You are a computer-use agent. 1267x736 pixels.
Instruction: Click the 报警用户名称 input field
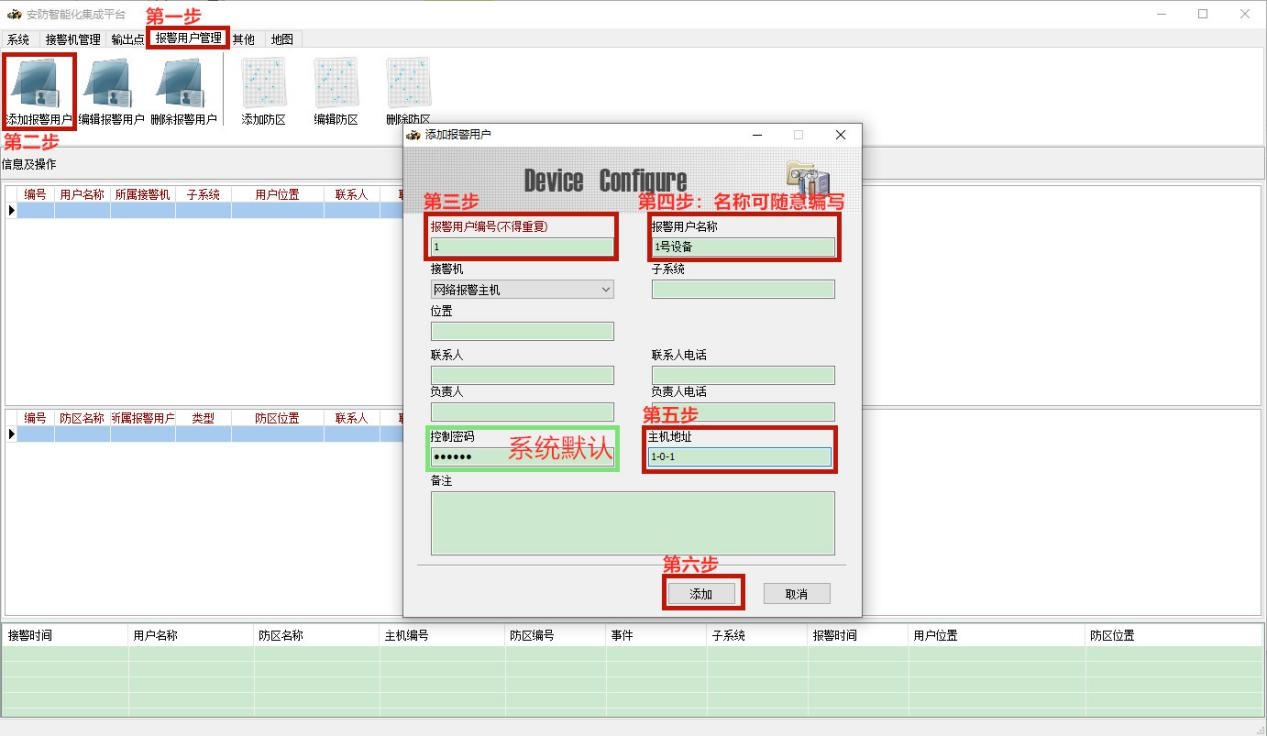pyautogui.click(x=743, y=246)
